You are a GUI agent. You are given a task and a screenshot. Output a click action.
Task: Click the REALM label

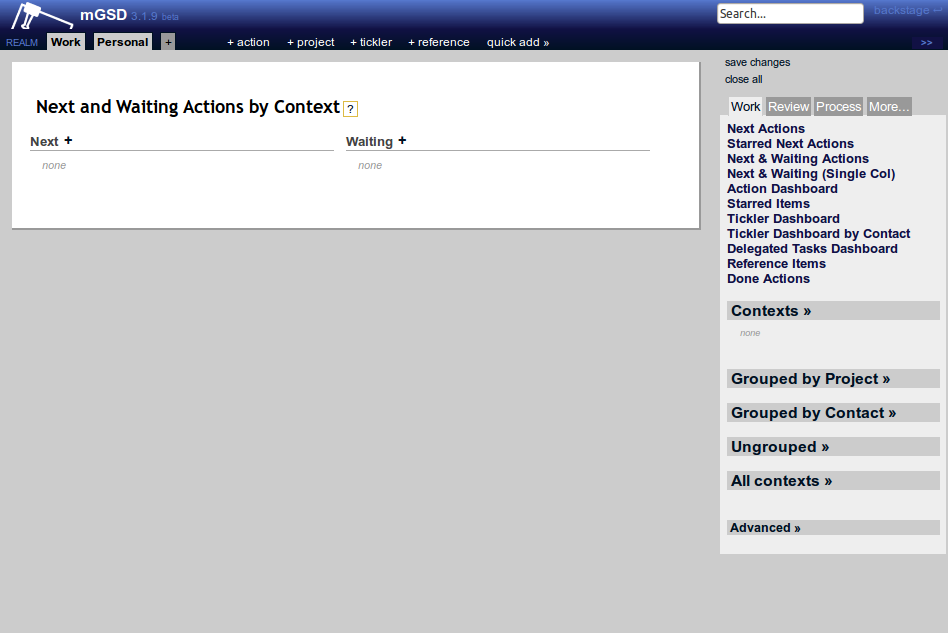pos(22,43)
